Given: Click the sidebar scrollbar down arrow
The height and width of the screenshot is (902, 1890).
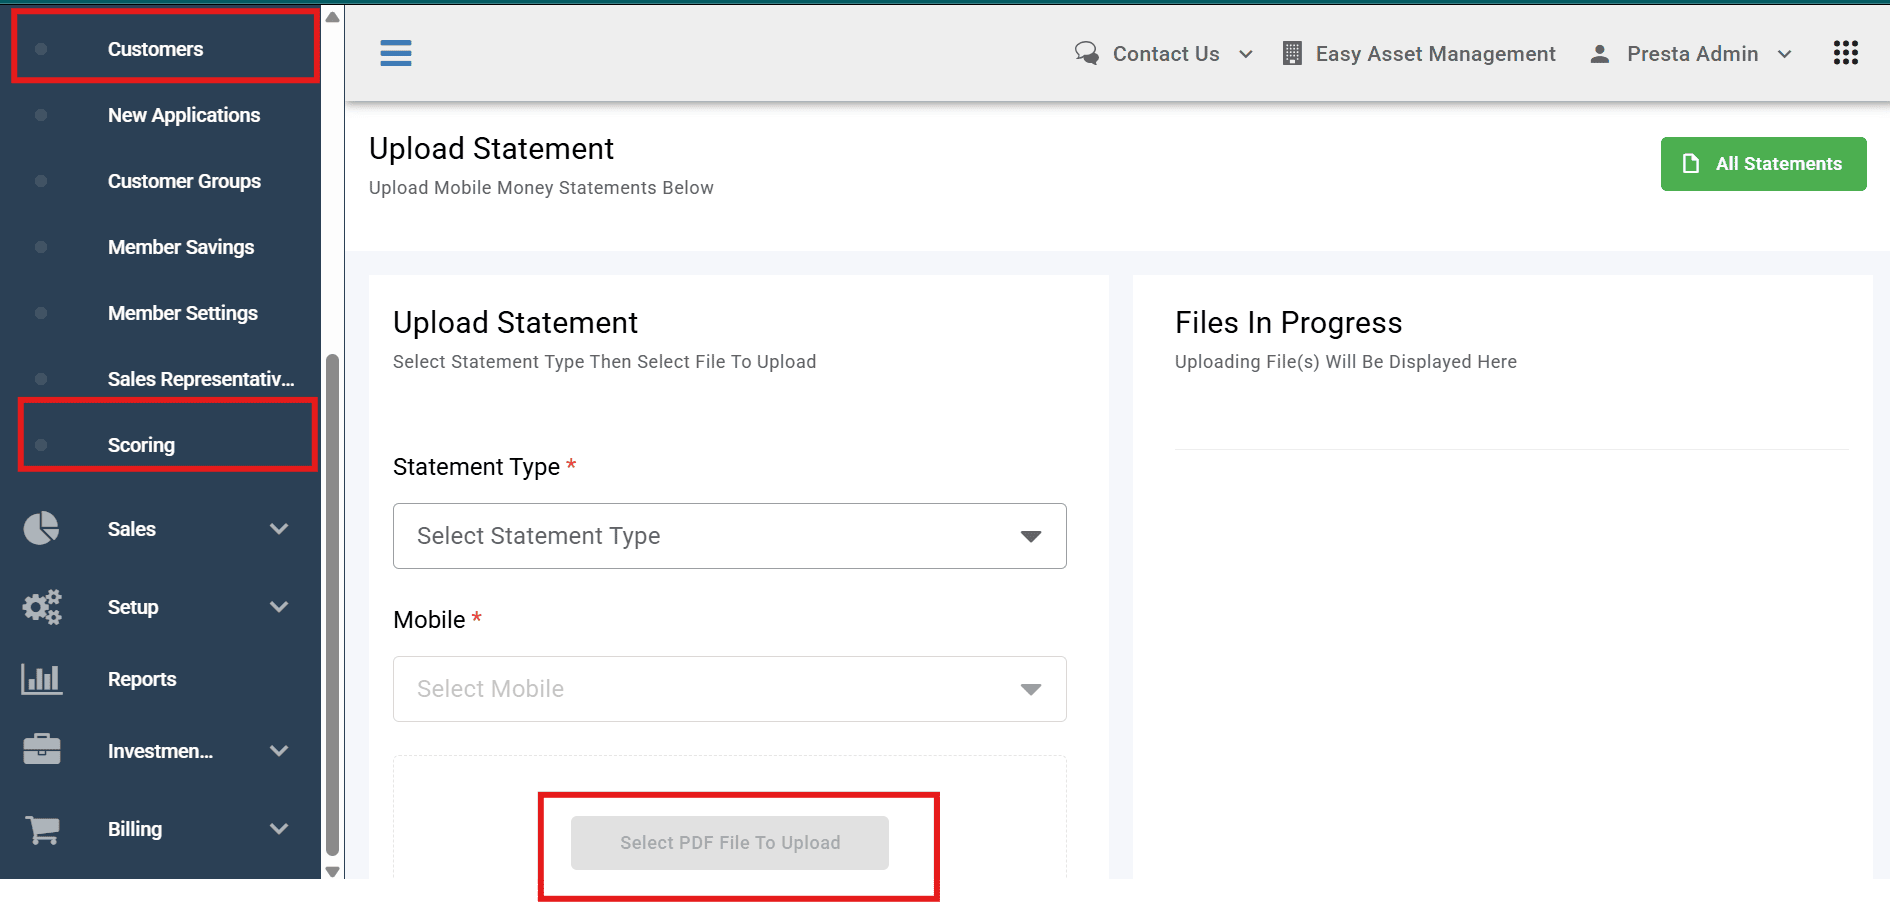Looking at the screenshot, I should point(333,872).
